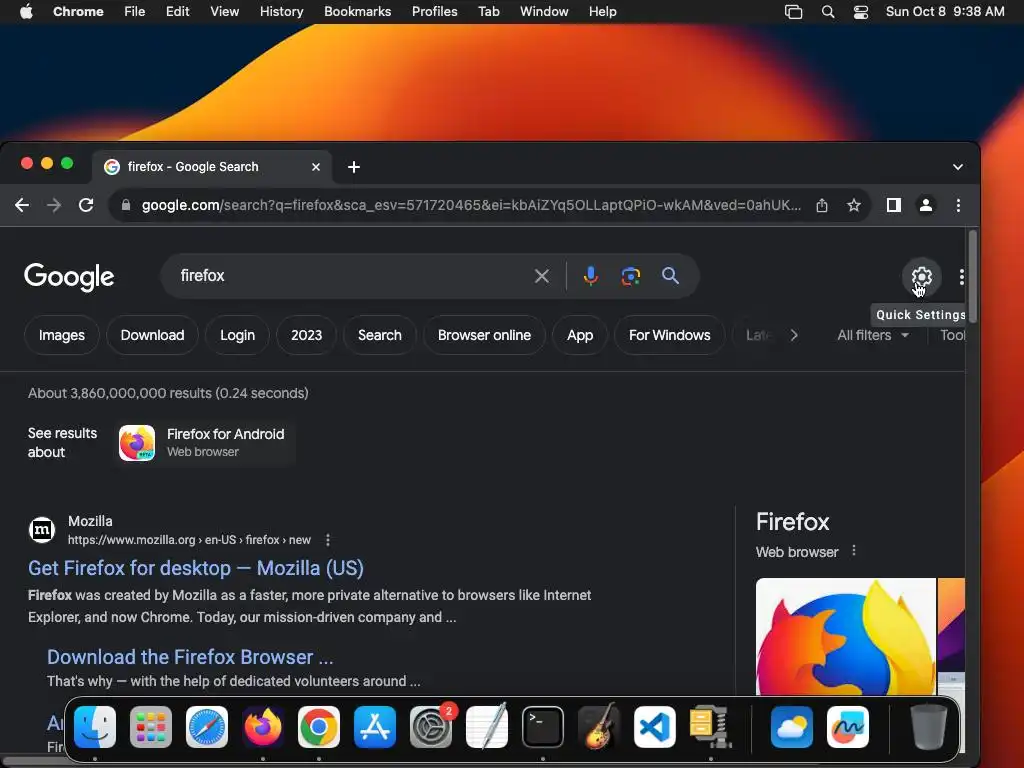Open the Bookmarks menu
1024x768 pixels.
(357, 12)
